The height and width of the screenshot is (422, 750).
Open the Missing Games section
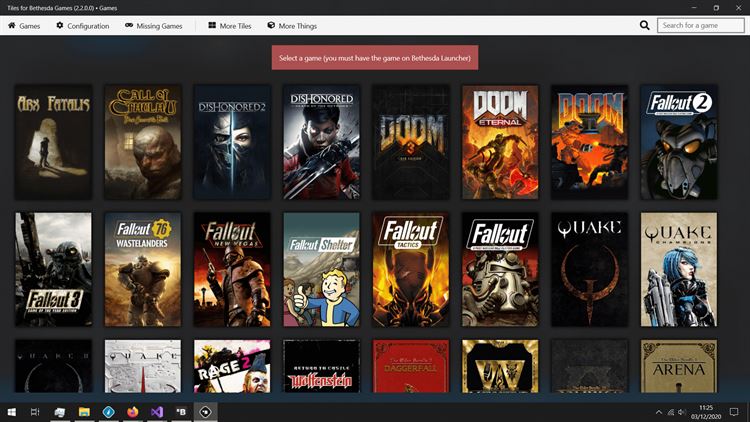(x=154, y=26)
